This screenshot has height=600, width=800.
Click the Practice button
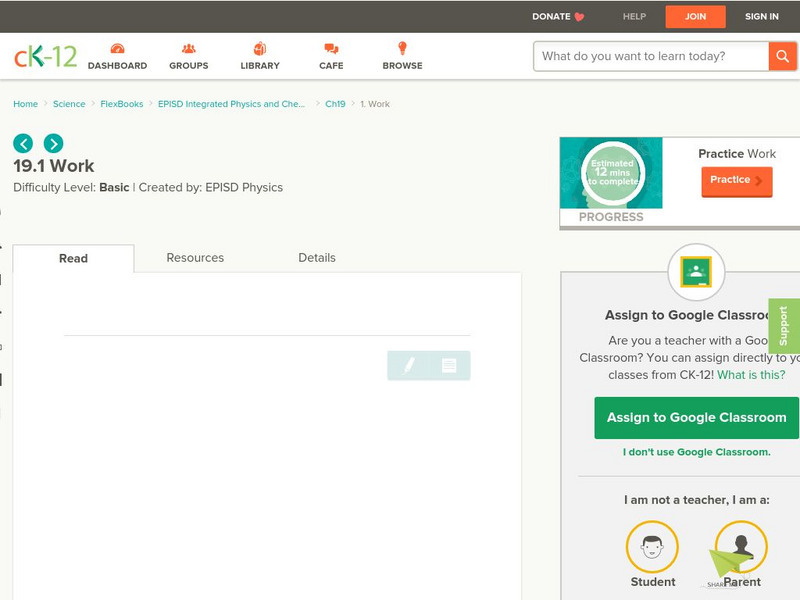tap(737, 181)
